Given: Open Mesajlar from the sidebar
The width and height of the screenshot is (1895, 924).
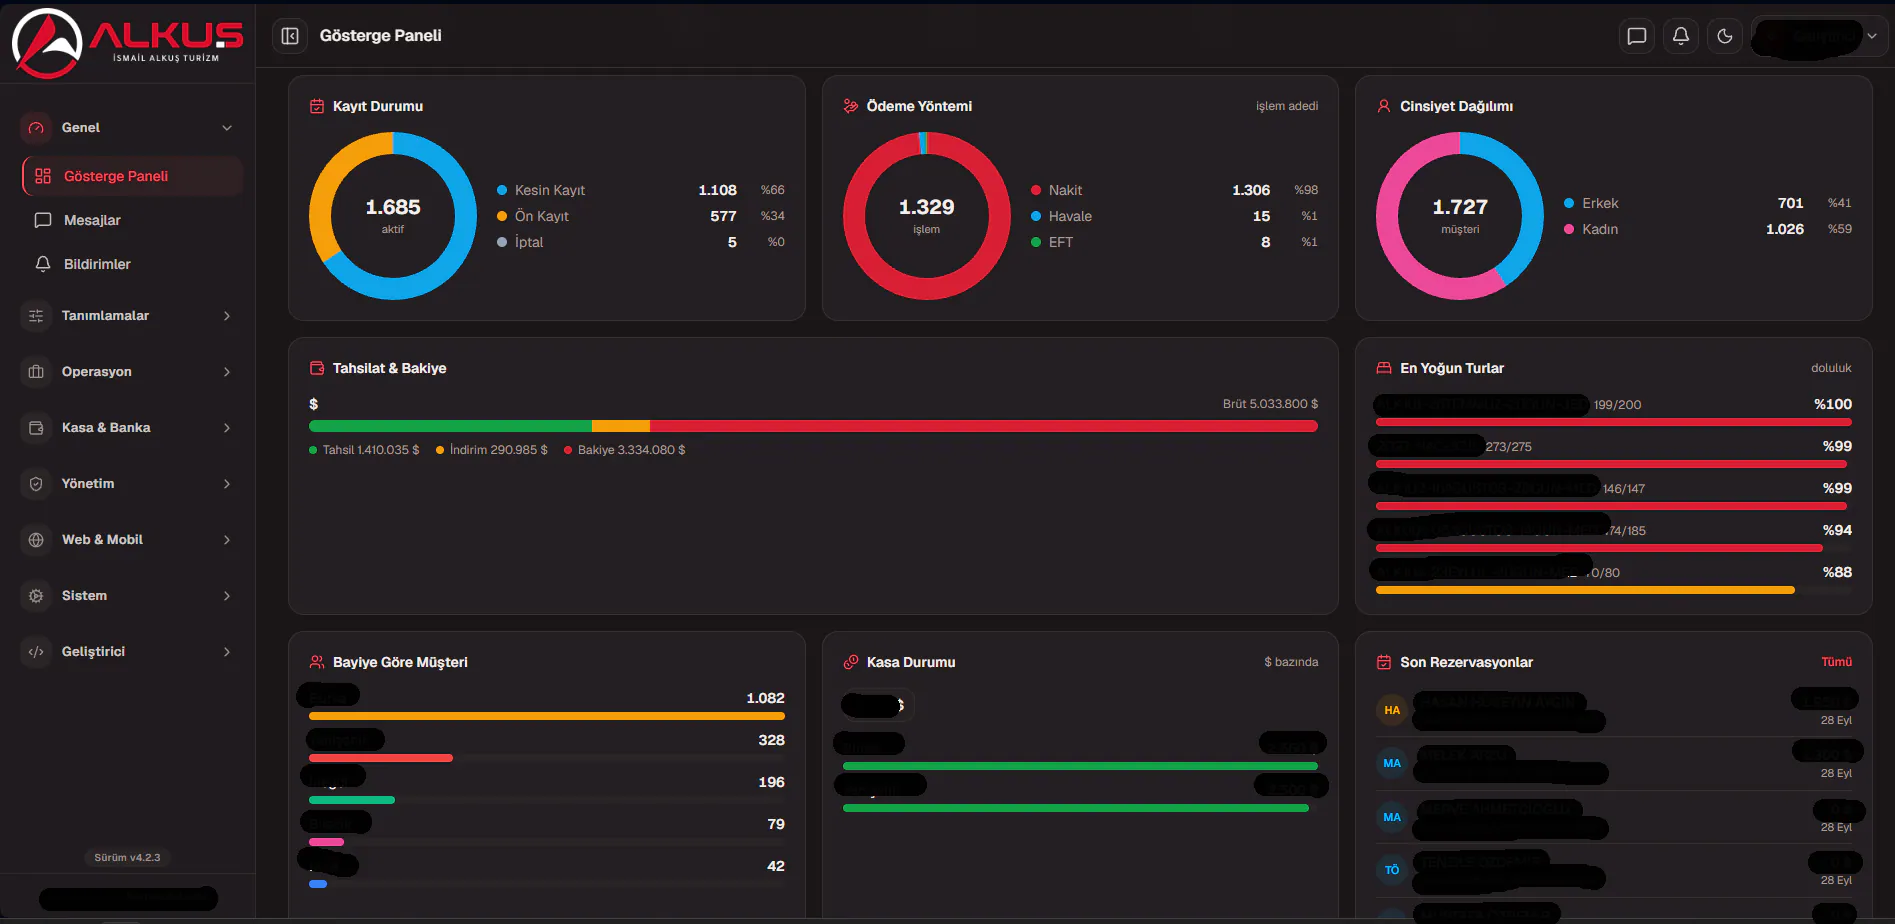Looking at the screenshot, I should tap(132, 220).
